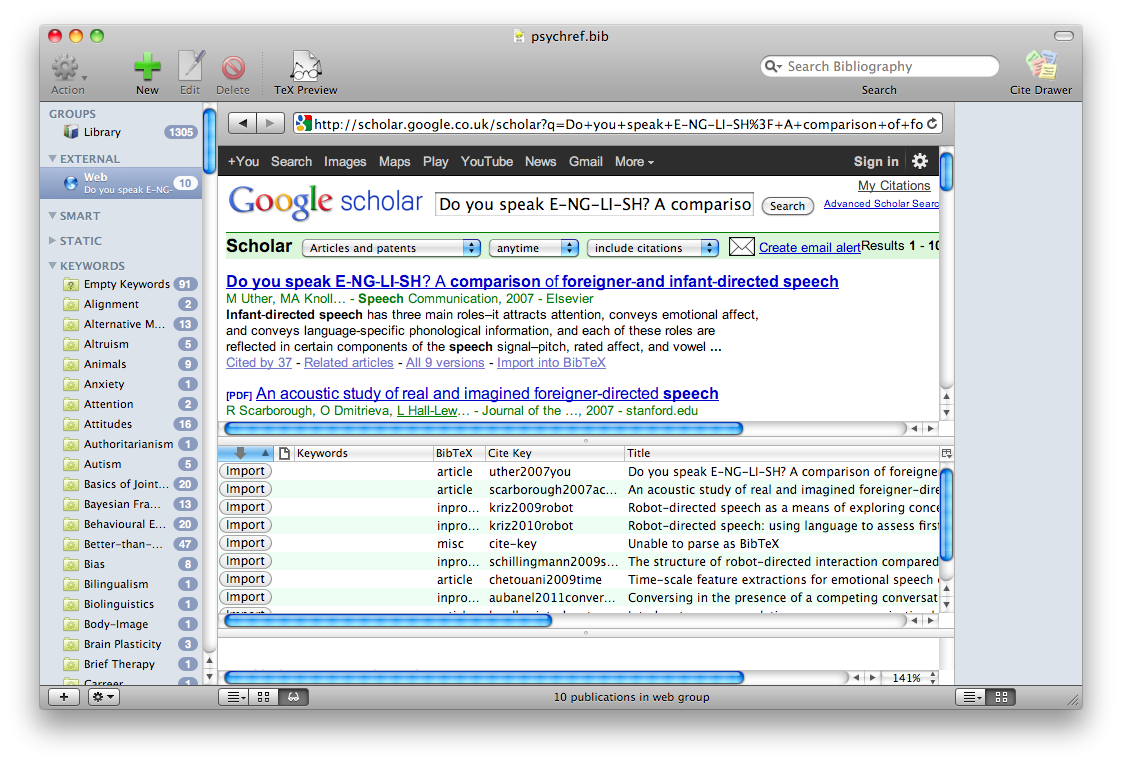Switch to web view preview mode
Viewport: 1122px width, 764px height.
(293, 697)
